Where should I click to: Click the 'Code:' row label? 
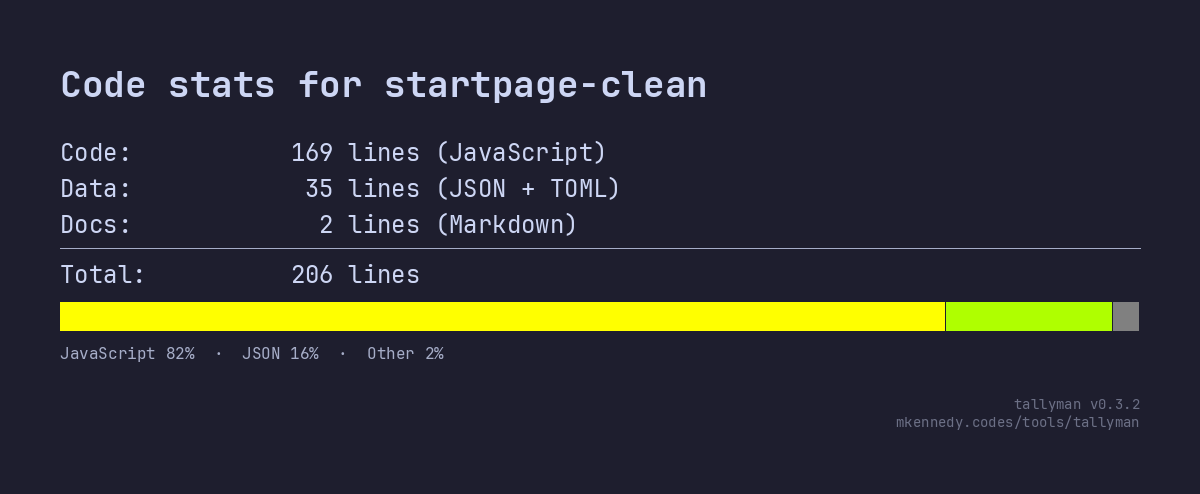click(x=96, y=153)
